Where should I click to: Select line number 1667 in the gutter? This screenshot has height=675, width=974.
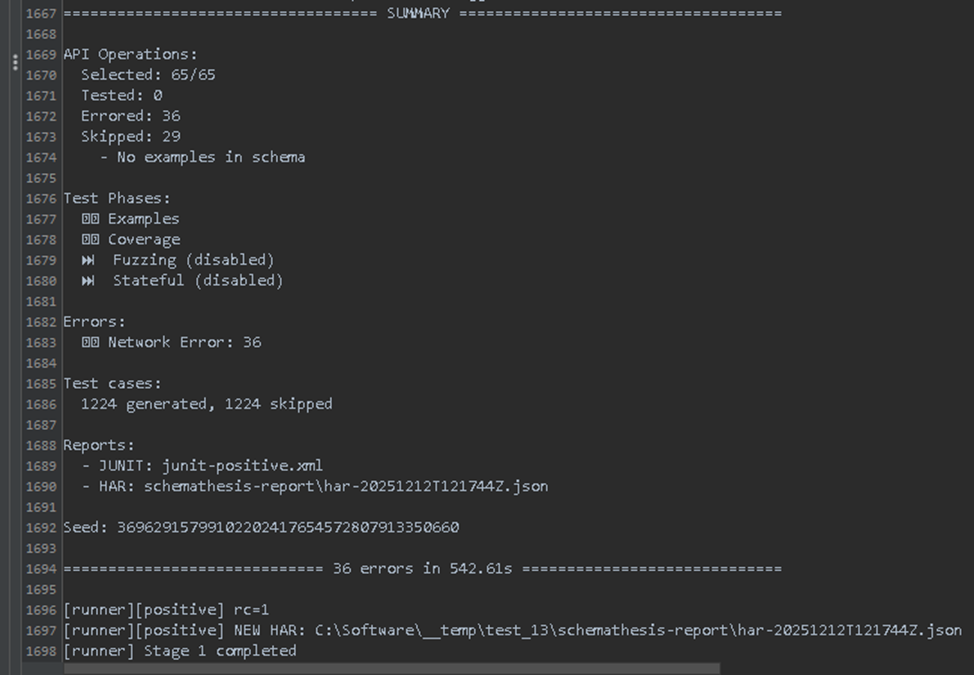click(x=41, y=14)
